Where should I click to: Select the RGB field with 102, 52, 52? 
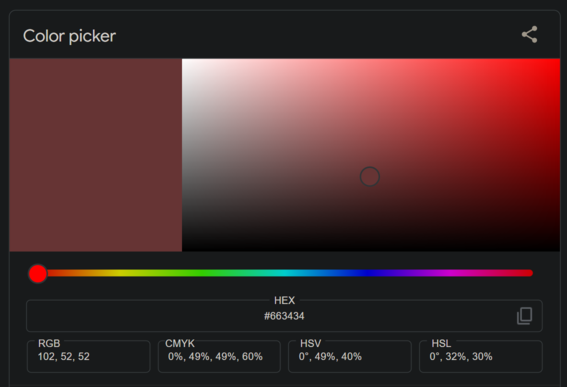(x=89, y=356)
